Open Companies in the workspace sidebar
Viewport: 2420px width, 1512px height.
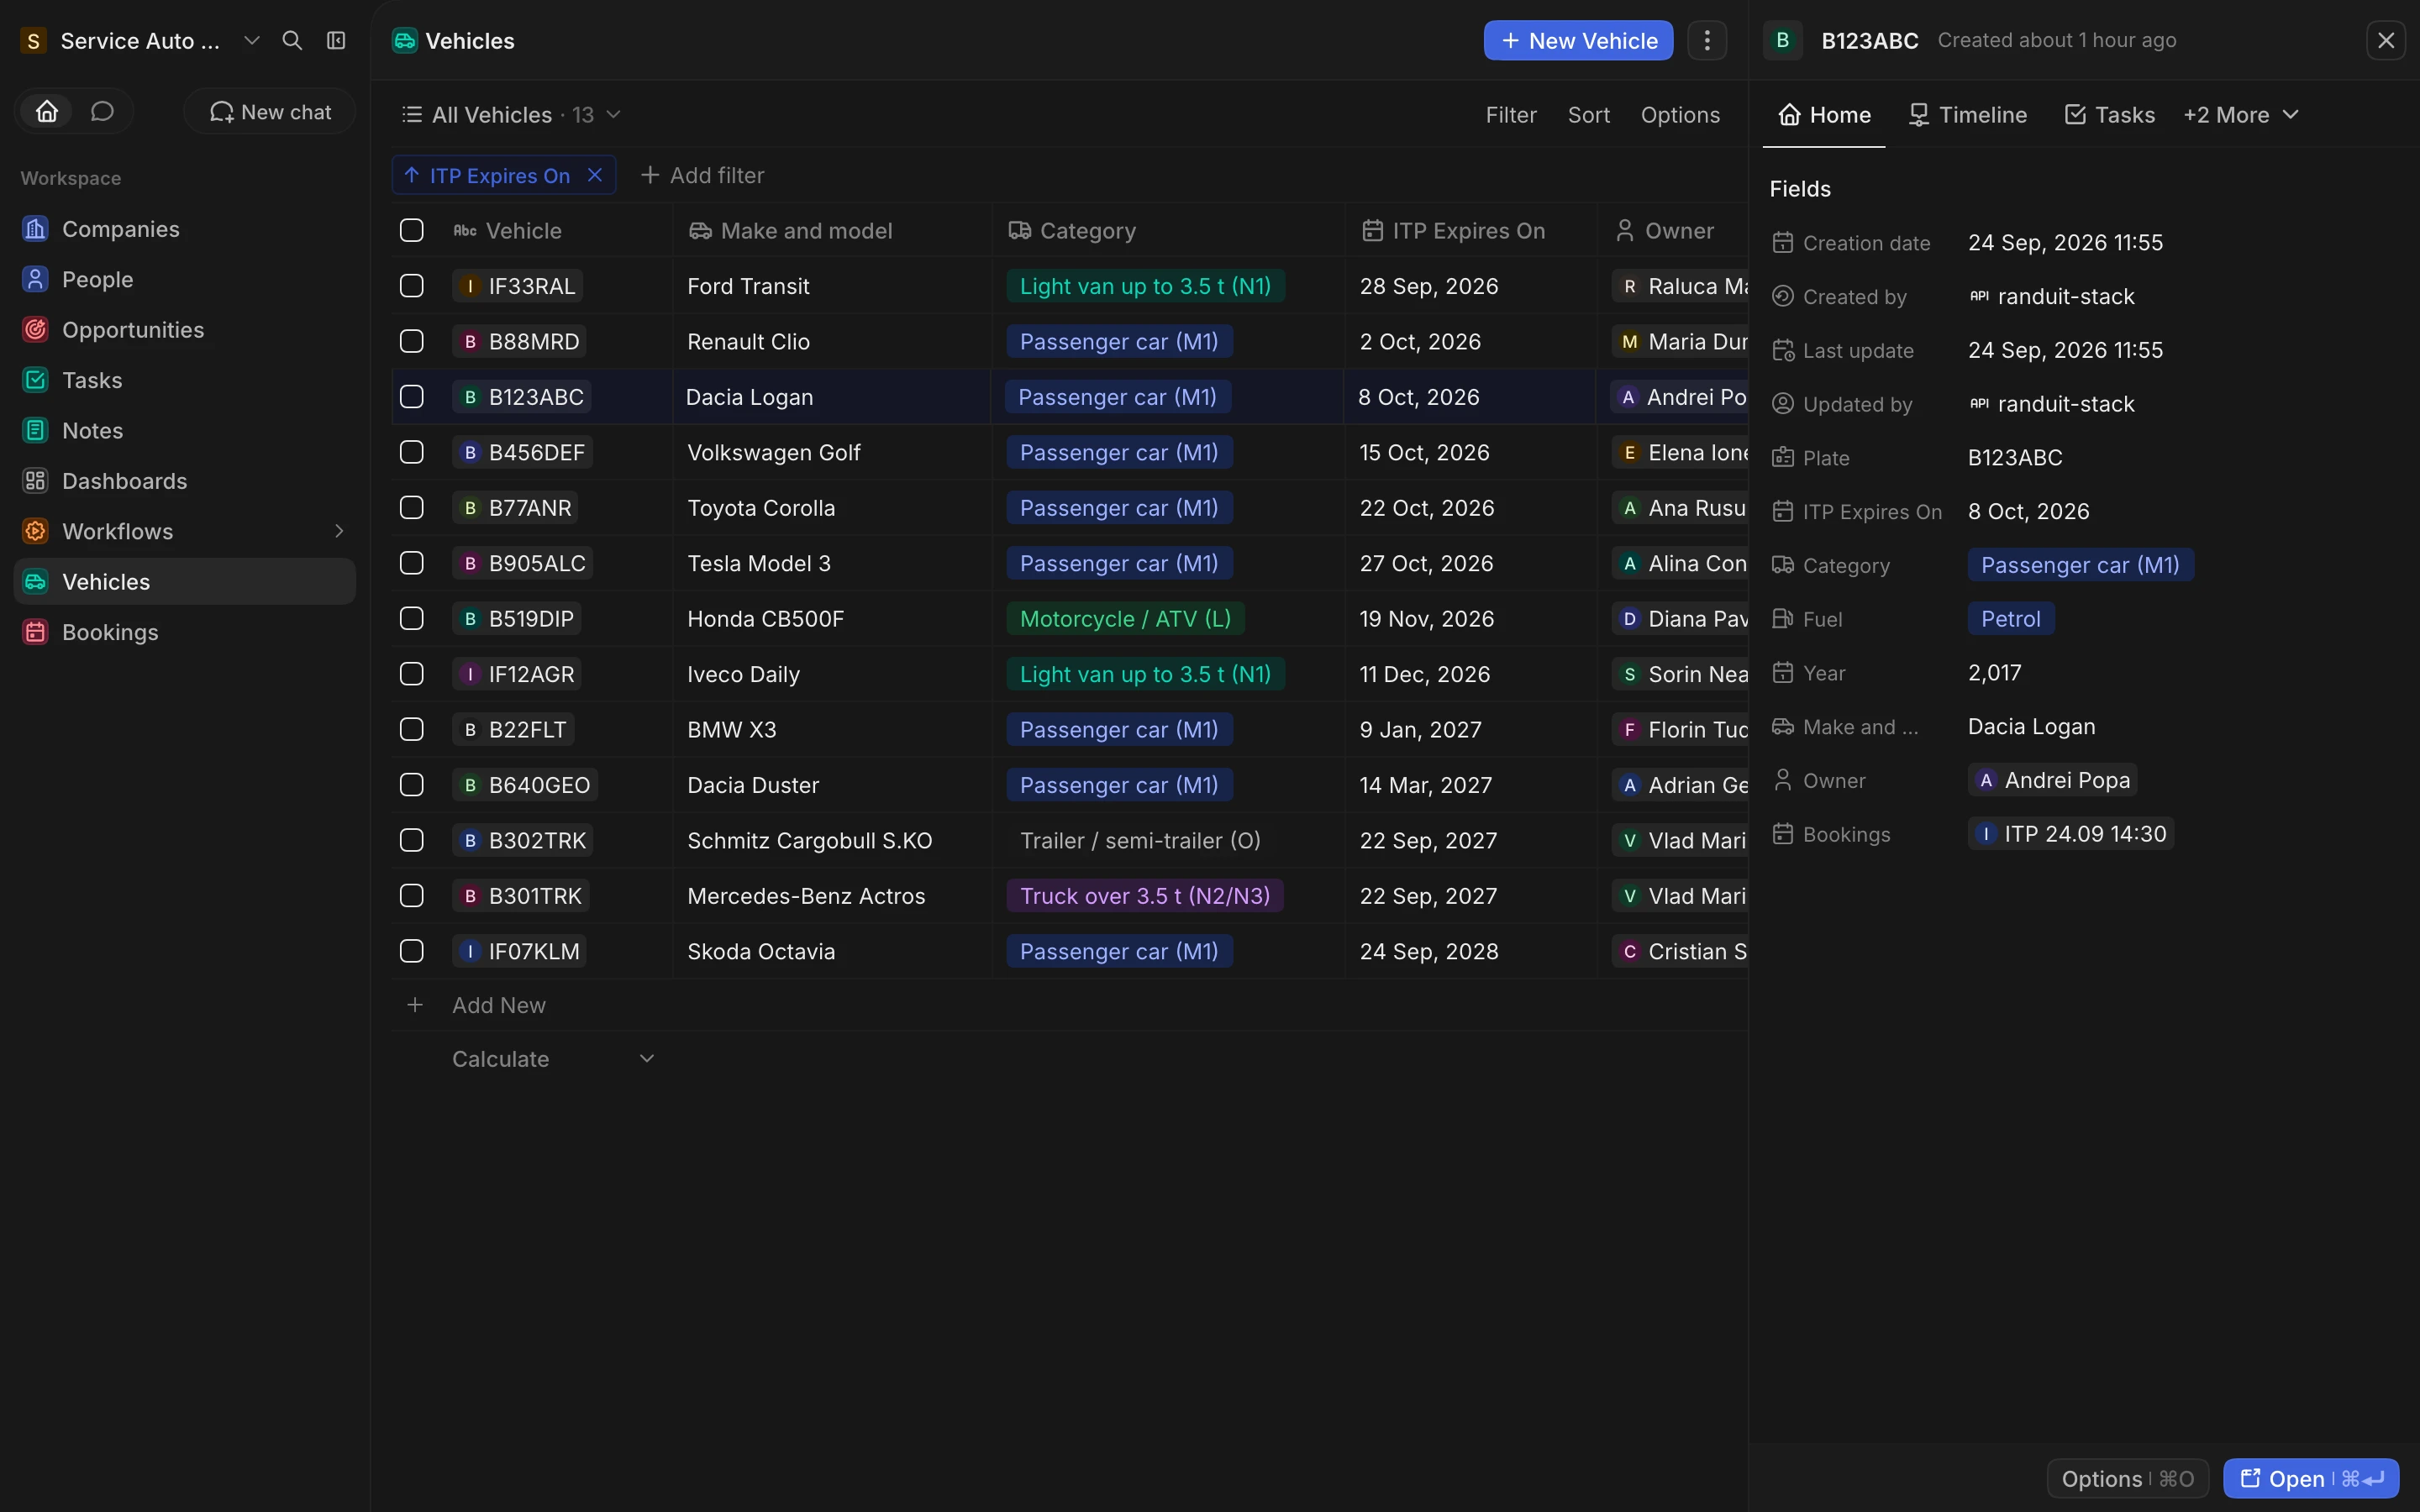pos(185,229)
